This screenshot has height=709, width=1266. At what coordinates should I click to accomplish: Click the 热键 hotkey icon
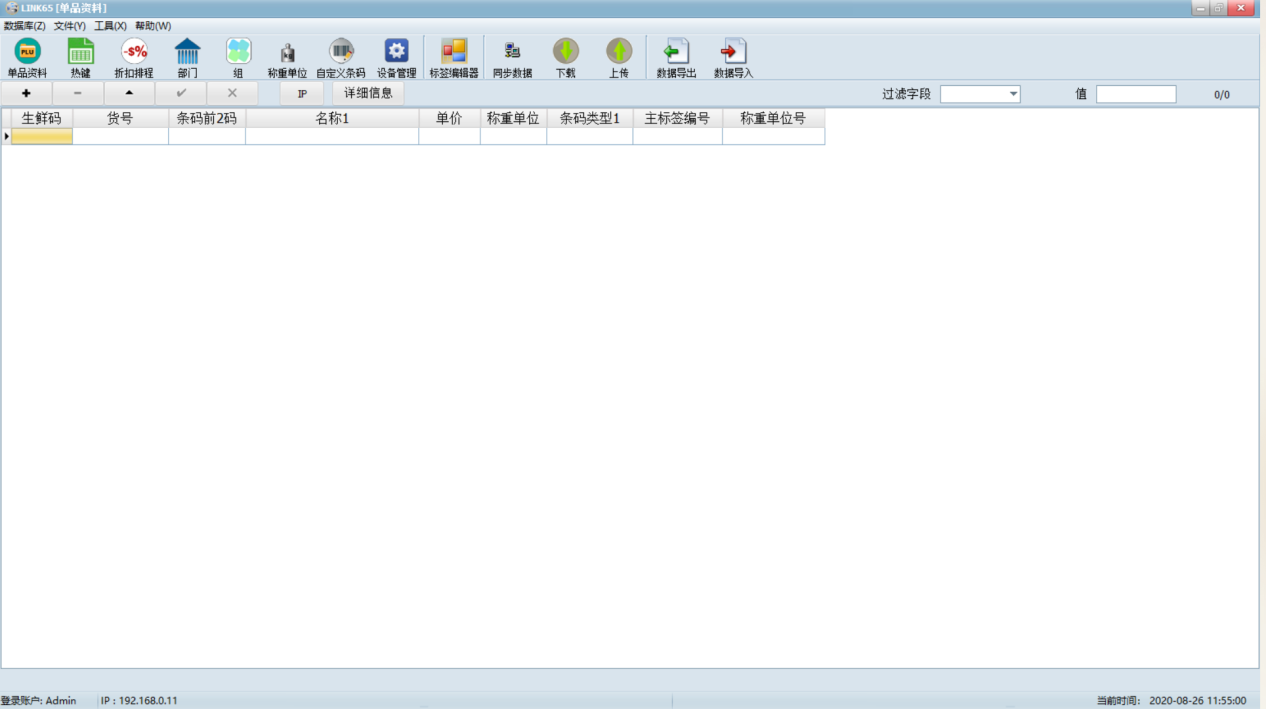[80, 52]
